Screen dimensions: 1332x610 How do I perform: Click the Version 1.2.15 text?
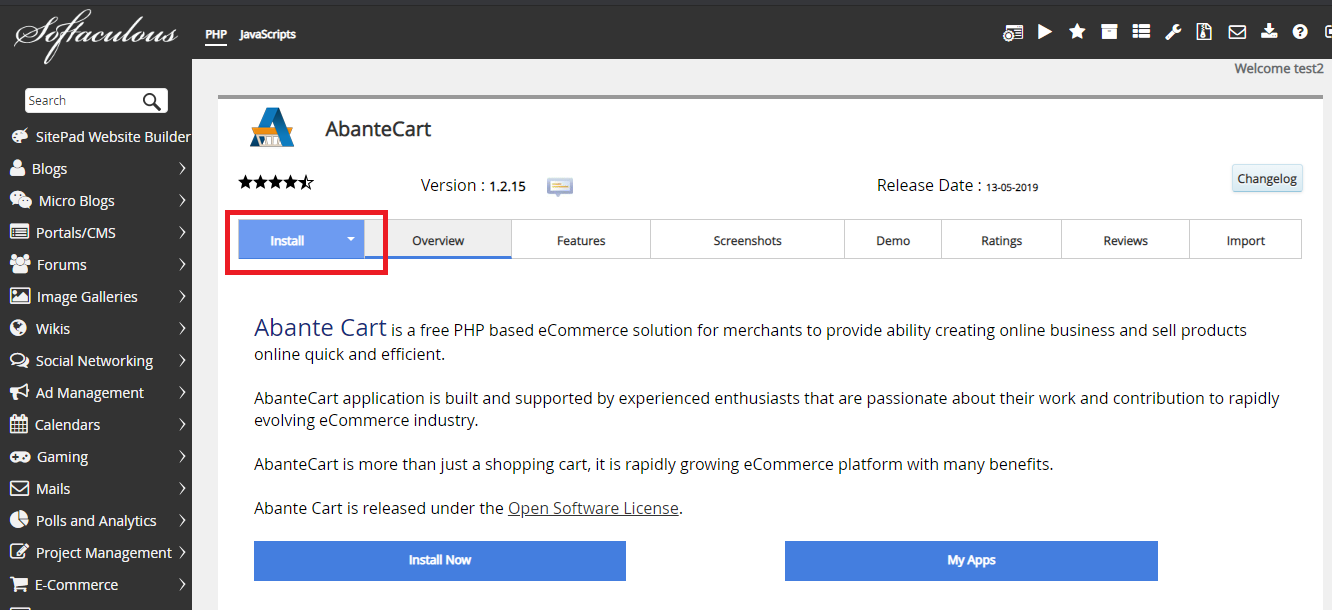tap(473, 186)
